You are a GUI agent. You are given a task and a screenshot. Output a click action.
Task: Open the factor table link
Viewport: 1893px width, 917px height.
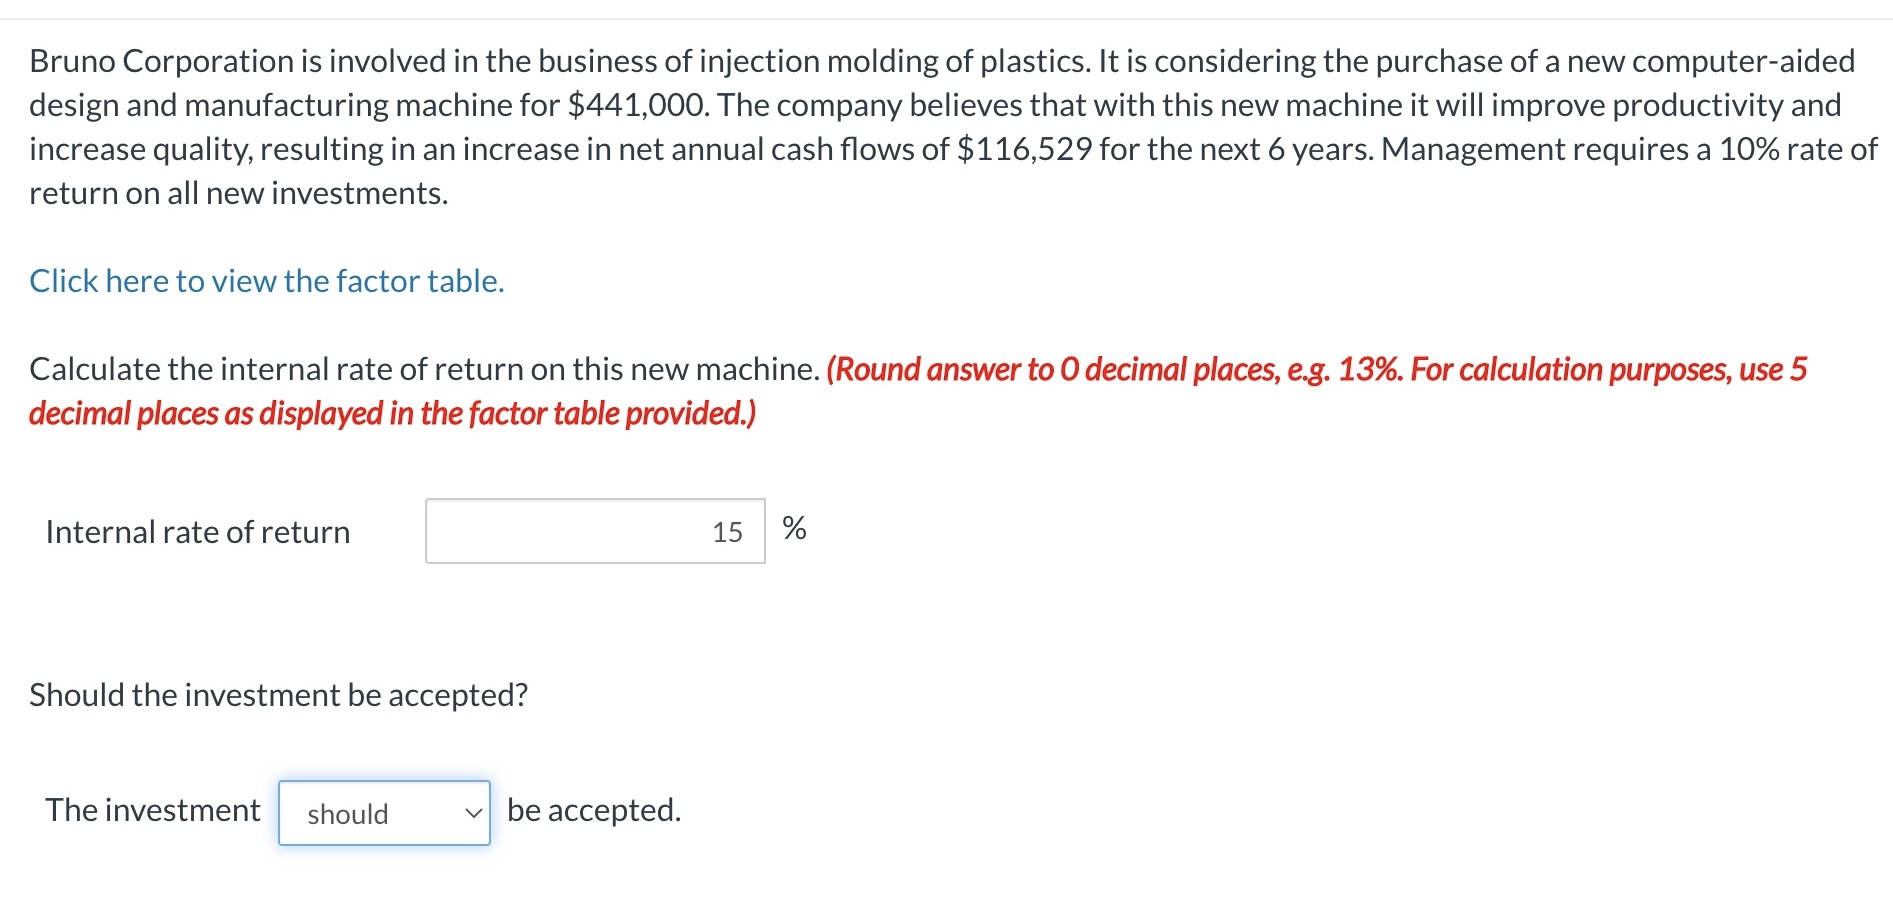coord(266,281)
